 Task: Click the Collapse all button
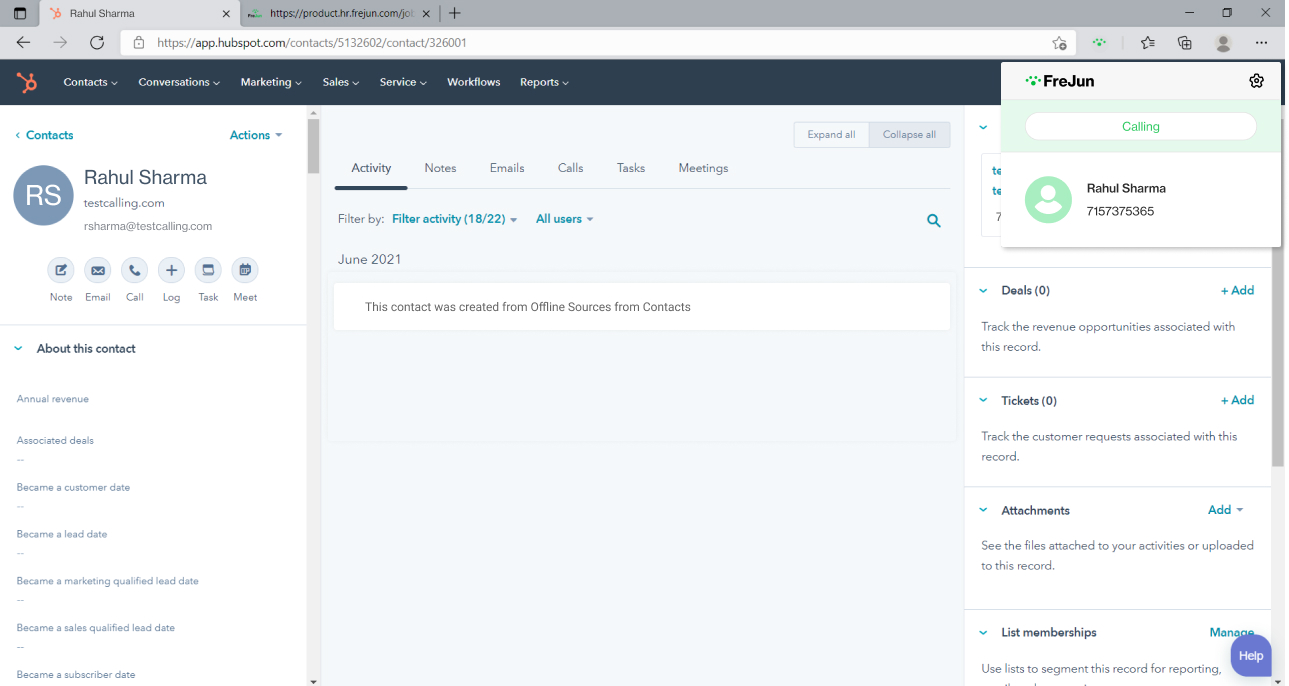tap(909, 135)
